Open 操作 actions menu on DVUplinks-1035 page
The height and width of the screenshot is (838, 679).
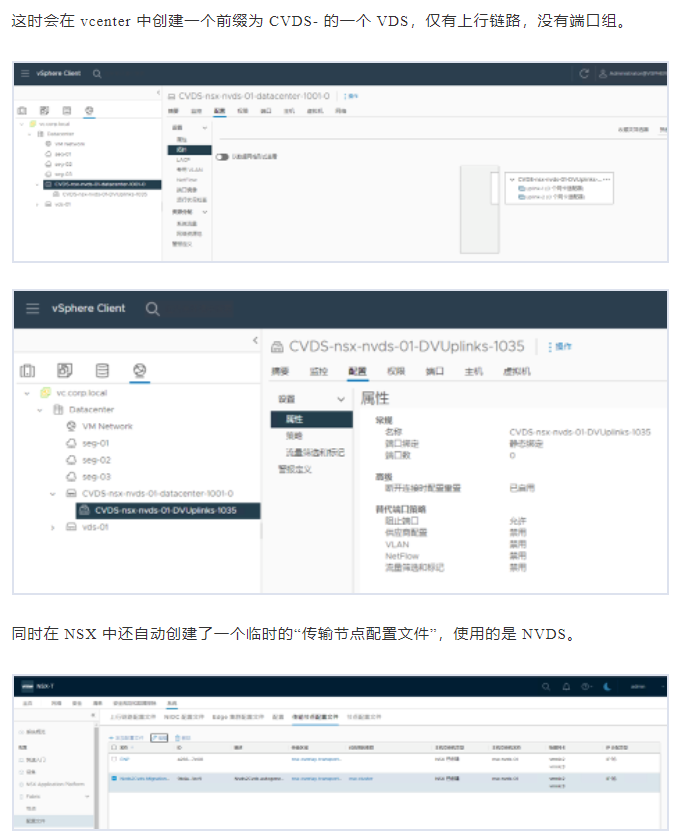click(560, 347)
